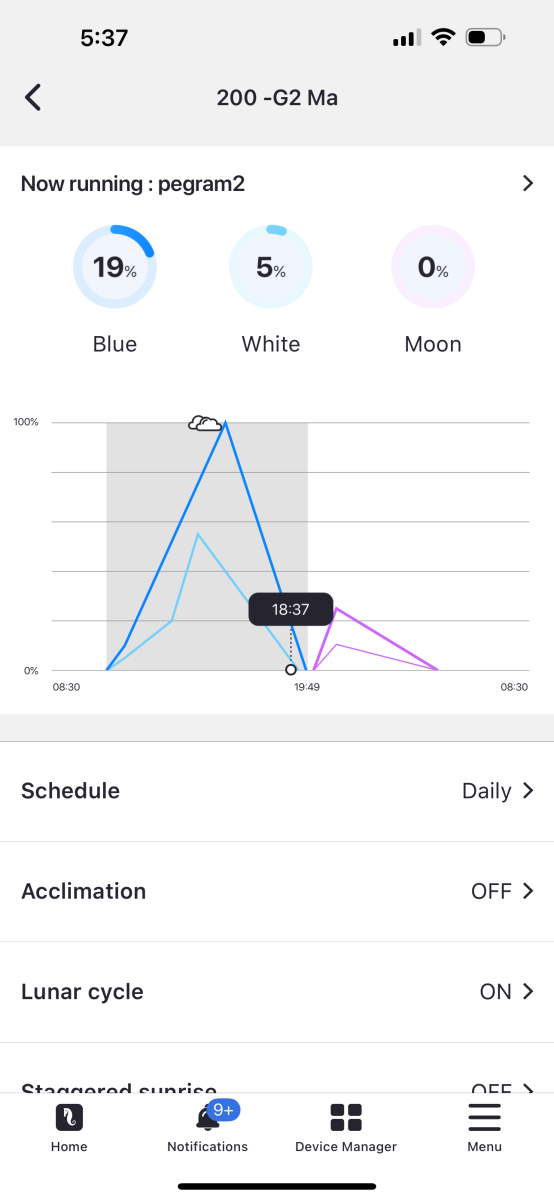This screenshot has width=554, height=1200.
Task: Open Lunar cycle ON setting
Action: (x=277, y=992)
